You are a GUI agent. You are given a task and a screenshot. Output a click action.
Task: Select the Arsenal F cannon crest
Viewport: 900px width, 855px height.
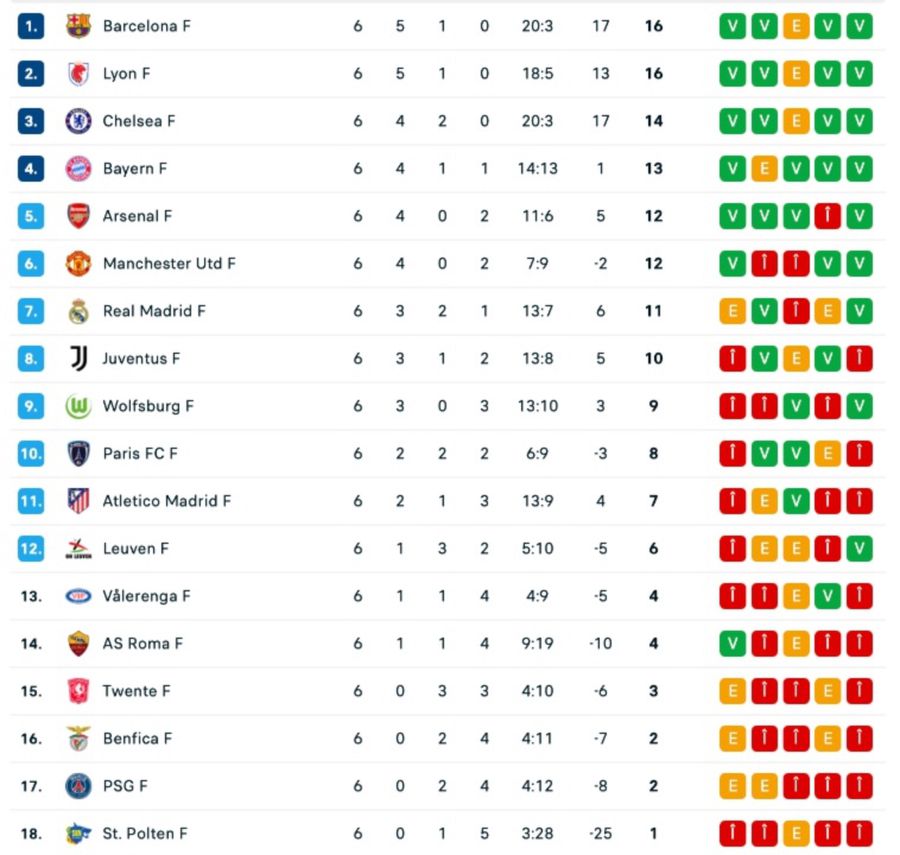click(78, 216)
